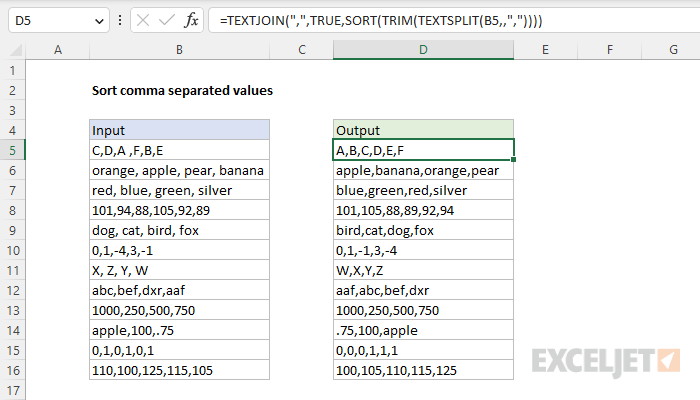Click the fill handle of cell D5
700x400 pixels.
pyautogui.click(x=513, y=159)
